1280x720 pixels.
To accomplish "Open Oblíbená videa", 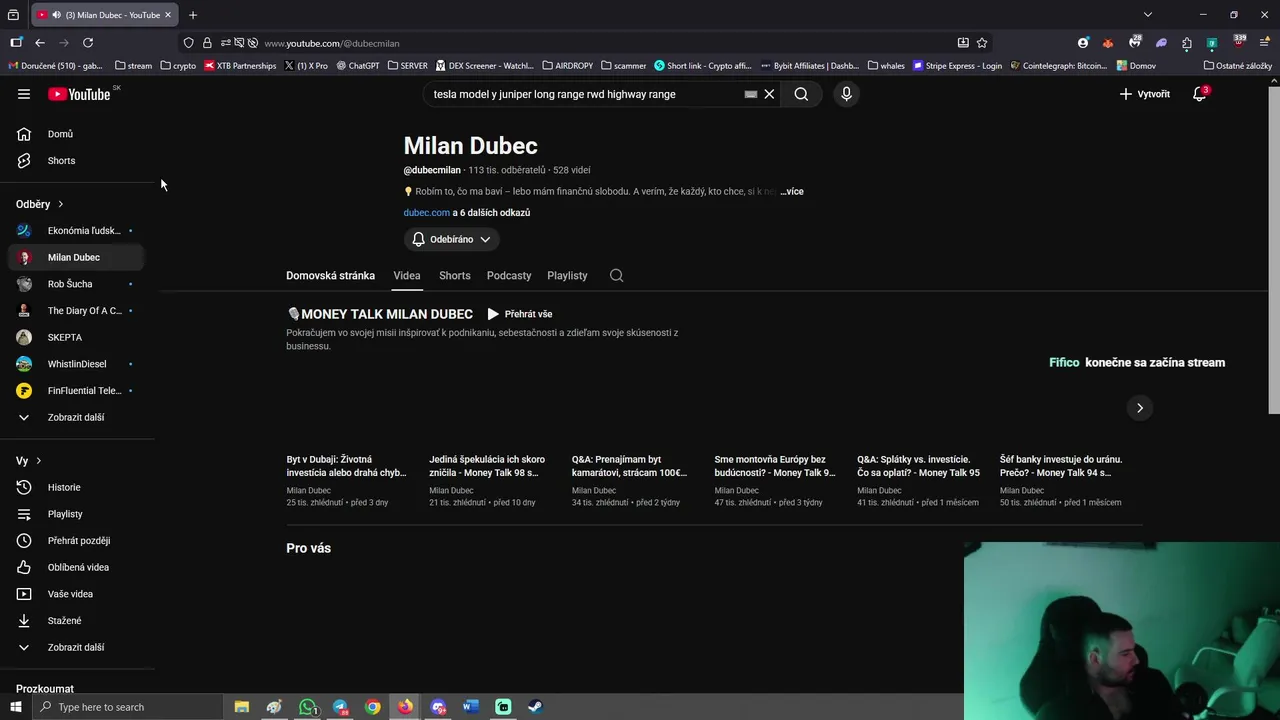I will 78,567.
